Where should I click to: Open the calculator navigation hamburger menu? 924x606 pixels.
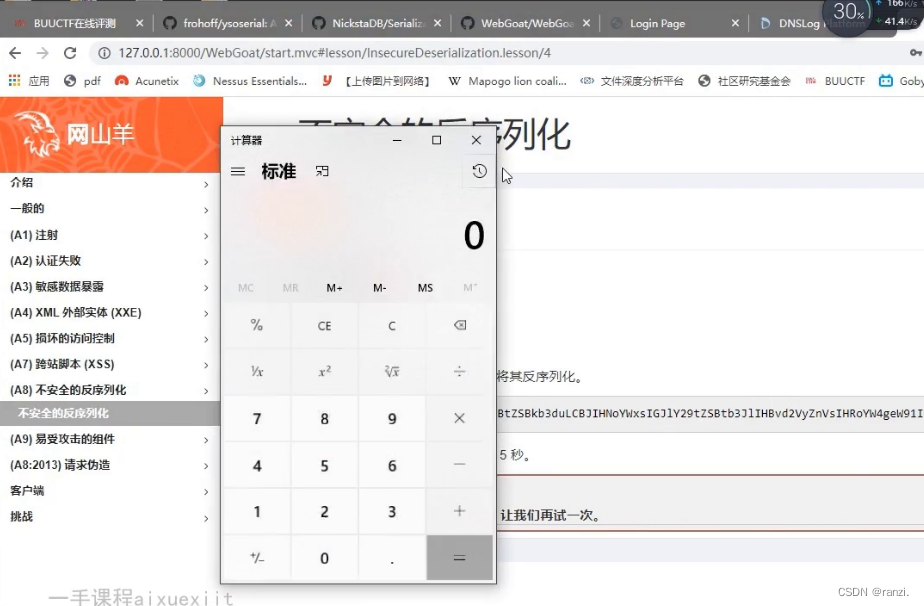tap(238, 172)
